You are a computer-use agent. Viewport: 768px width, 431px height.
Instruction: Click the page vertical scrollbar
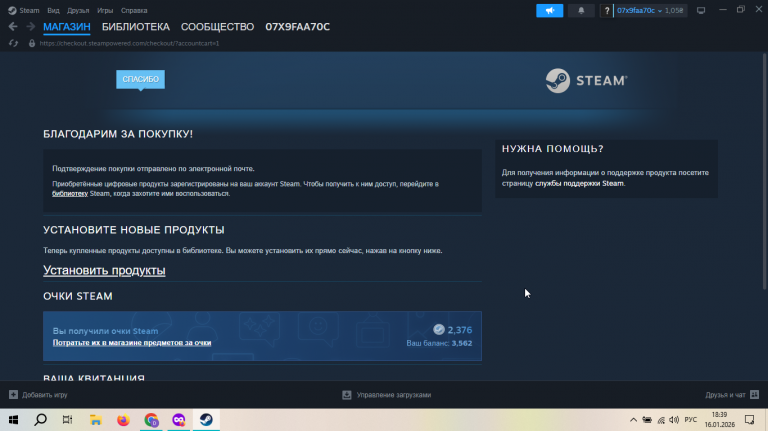click(765, 171)
